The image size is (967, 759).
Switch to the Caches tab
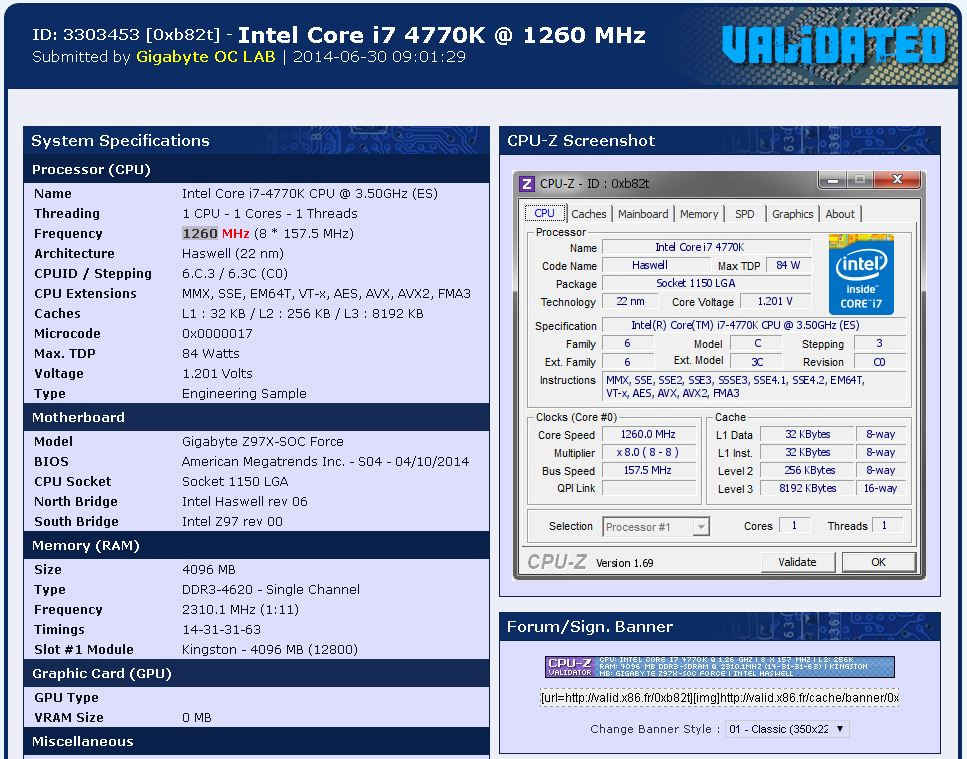click(x=588, y=214)
